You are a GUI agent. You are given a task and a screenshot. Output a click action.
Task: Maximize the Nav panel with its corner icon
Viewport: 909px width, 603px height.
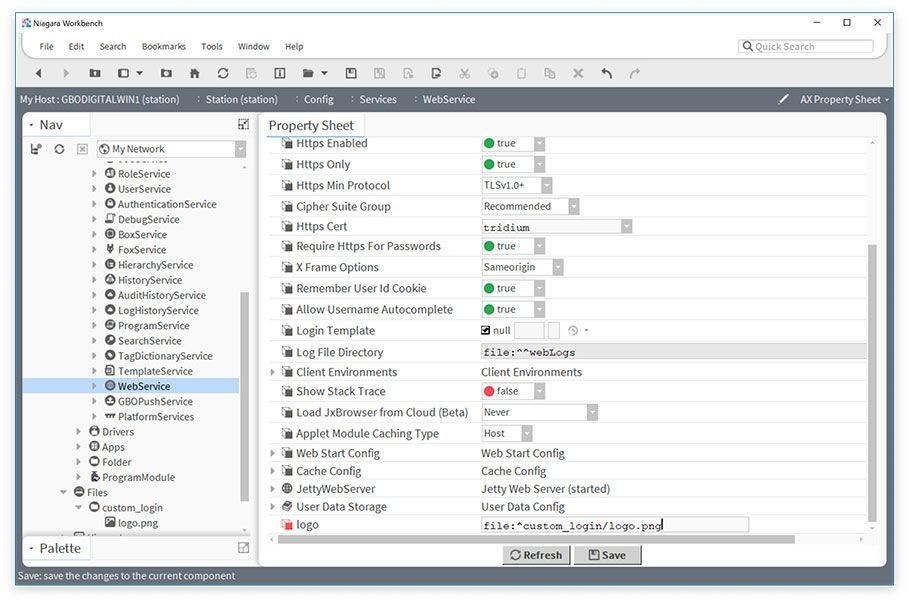tap(243, 124)
